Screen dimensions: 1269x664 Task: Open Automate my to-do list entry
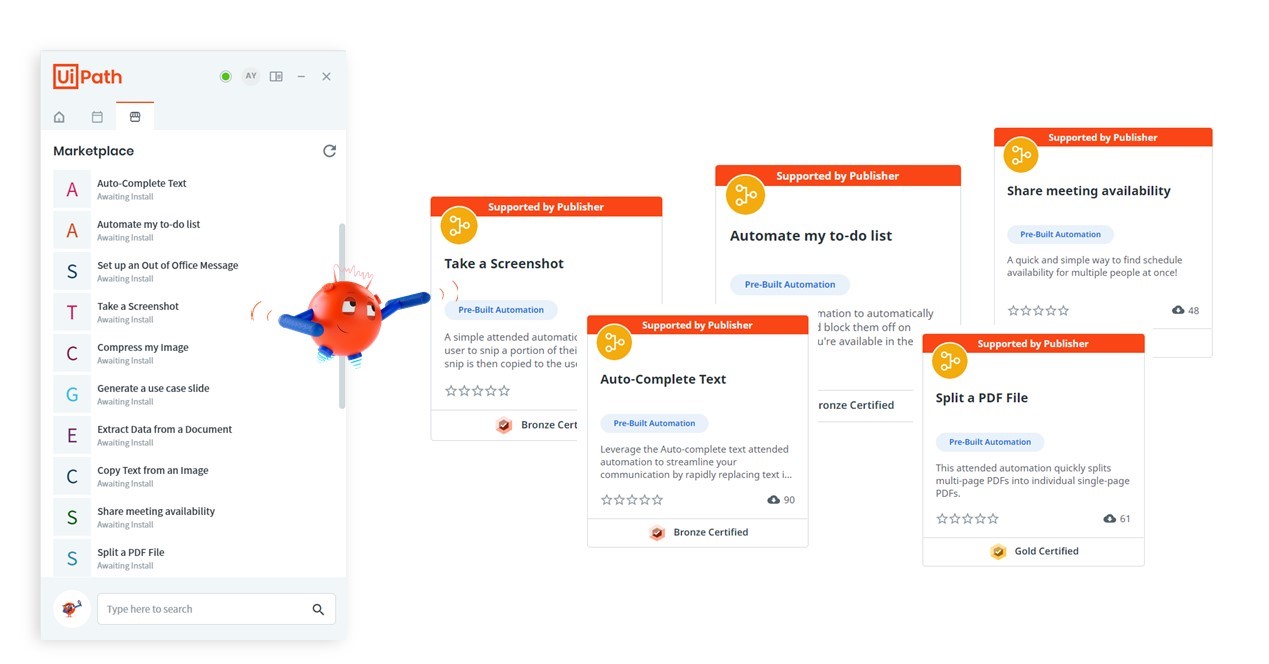pyautogui.click(x=195, y=230)
